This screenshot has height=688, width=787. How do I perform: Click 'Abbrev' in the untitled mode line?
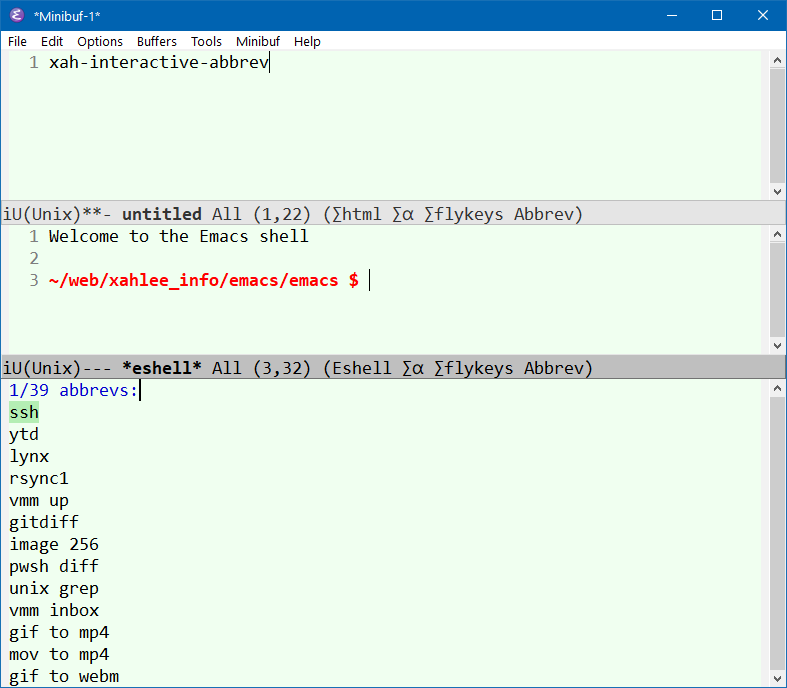pos(544,214)
